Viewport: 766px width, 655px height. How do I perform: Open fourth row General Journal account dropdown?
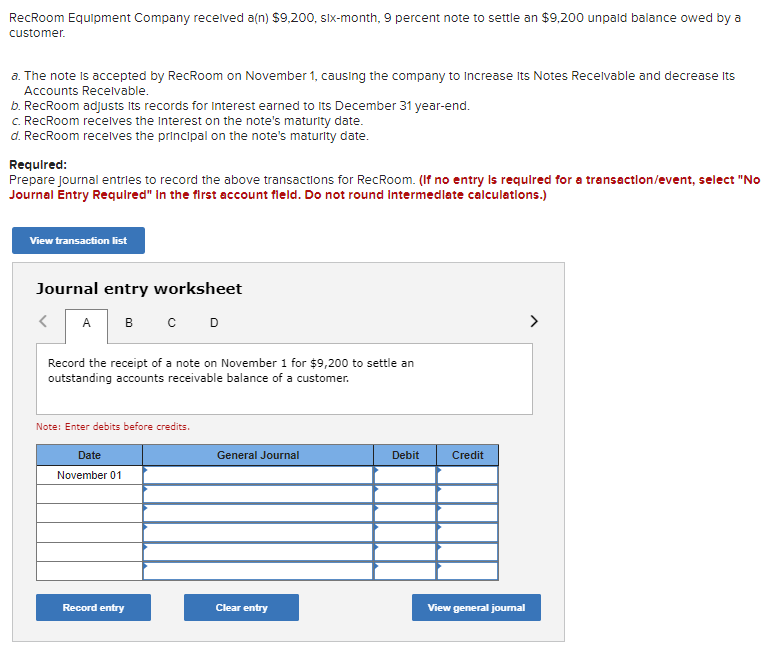point(258,533)
